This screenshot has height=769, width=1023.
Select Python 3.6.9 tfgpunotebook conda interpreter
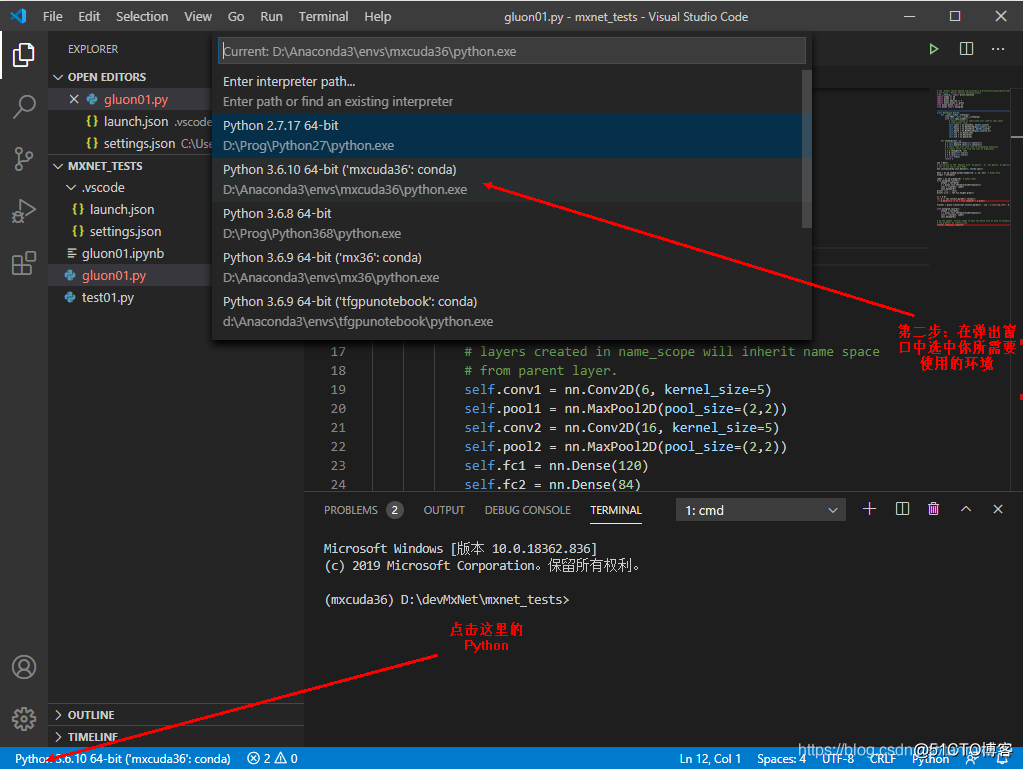(507, 312)
